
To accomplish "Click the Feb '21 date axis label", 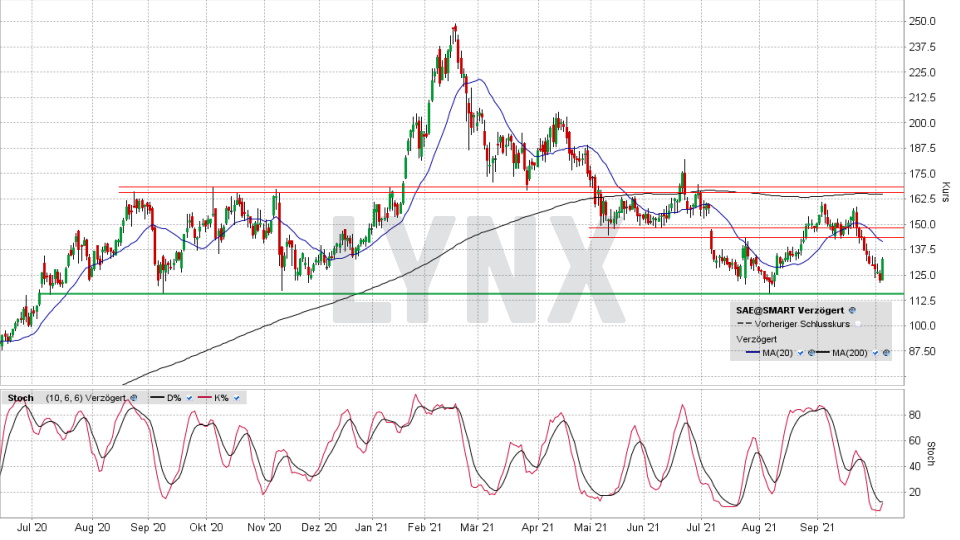I will (424, 527).
